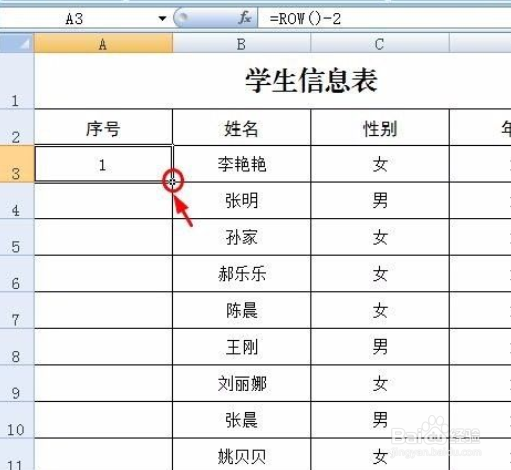Select gender cell for 王刚

(x=380, y=347)
